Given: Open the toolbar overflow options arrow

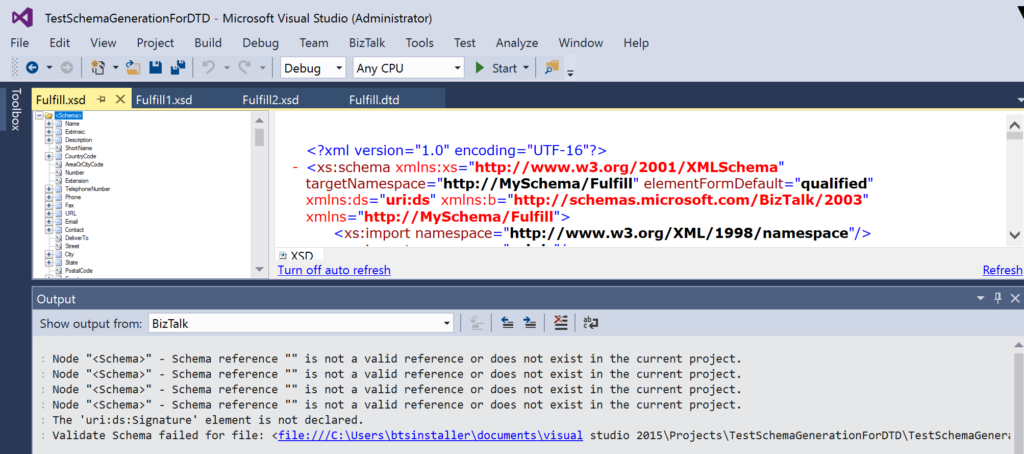Looking at the screenshot, I should point(570,72).
